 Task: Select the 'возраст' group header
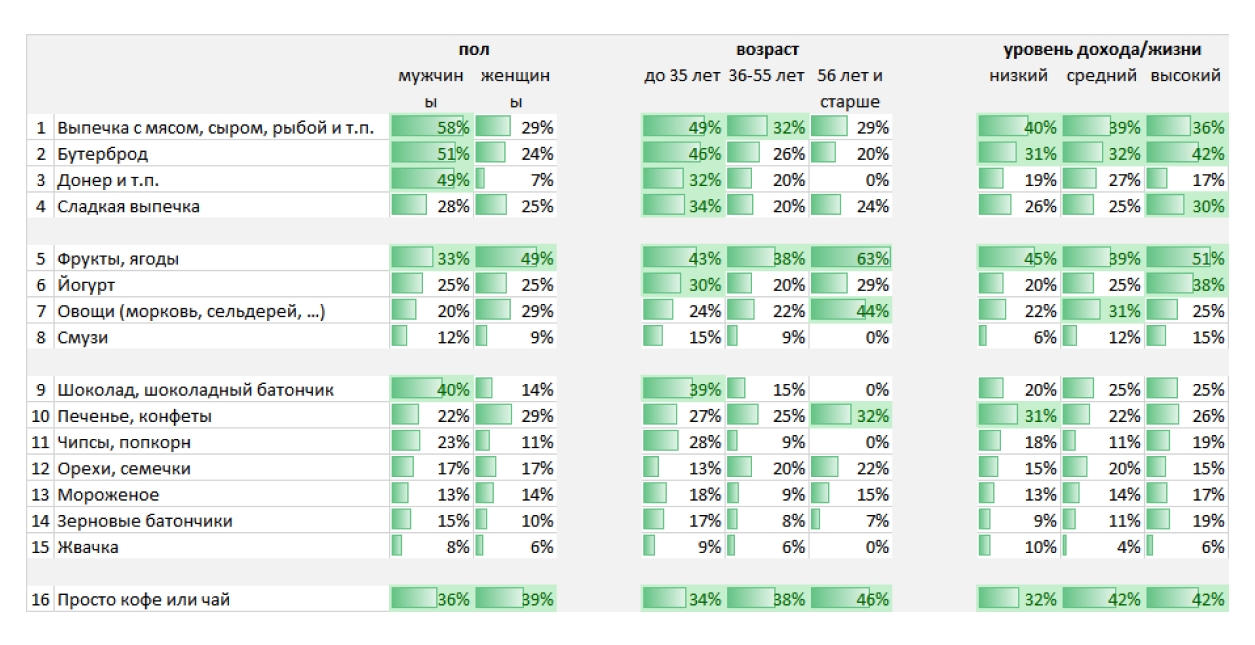click(x=767, y=50)
